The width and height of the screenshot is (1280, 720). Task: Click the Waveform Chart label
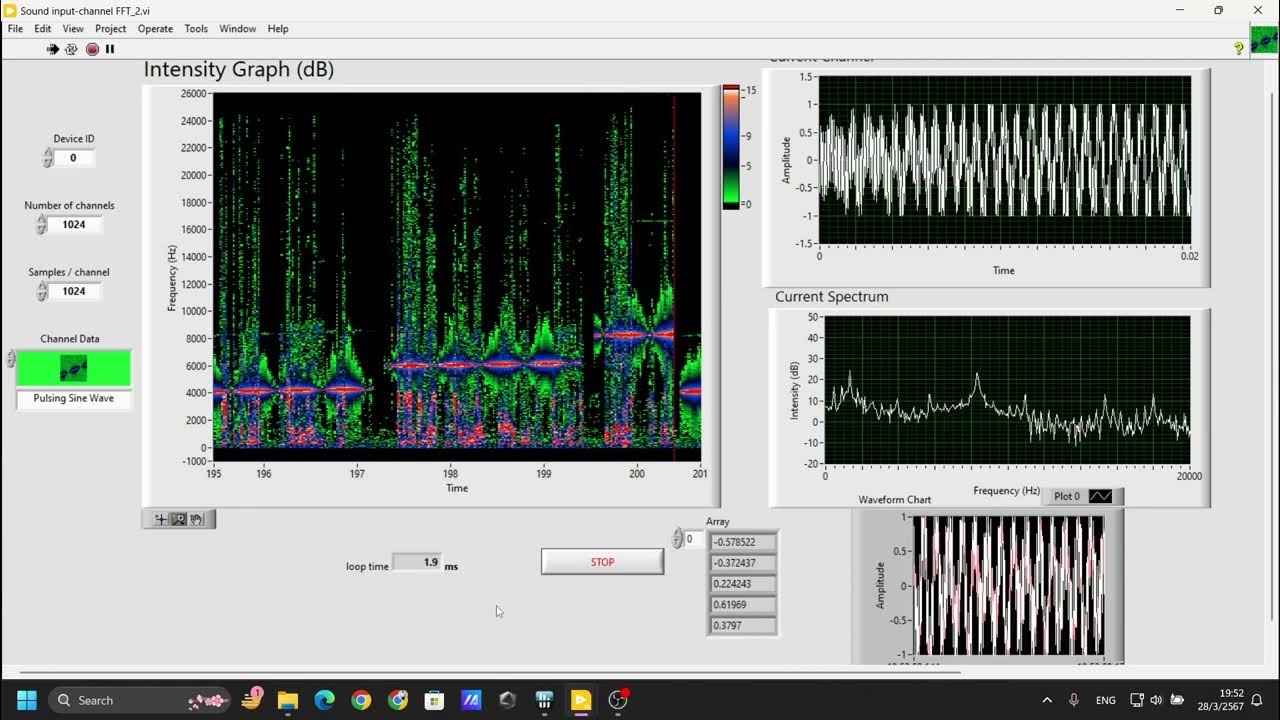(894, 499)
